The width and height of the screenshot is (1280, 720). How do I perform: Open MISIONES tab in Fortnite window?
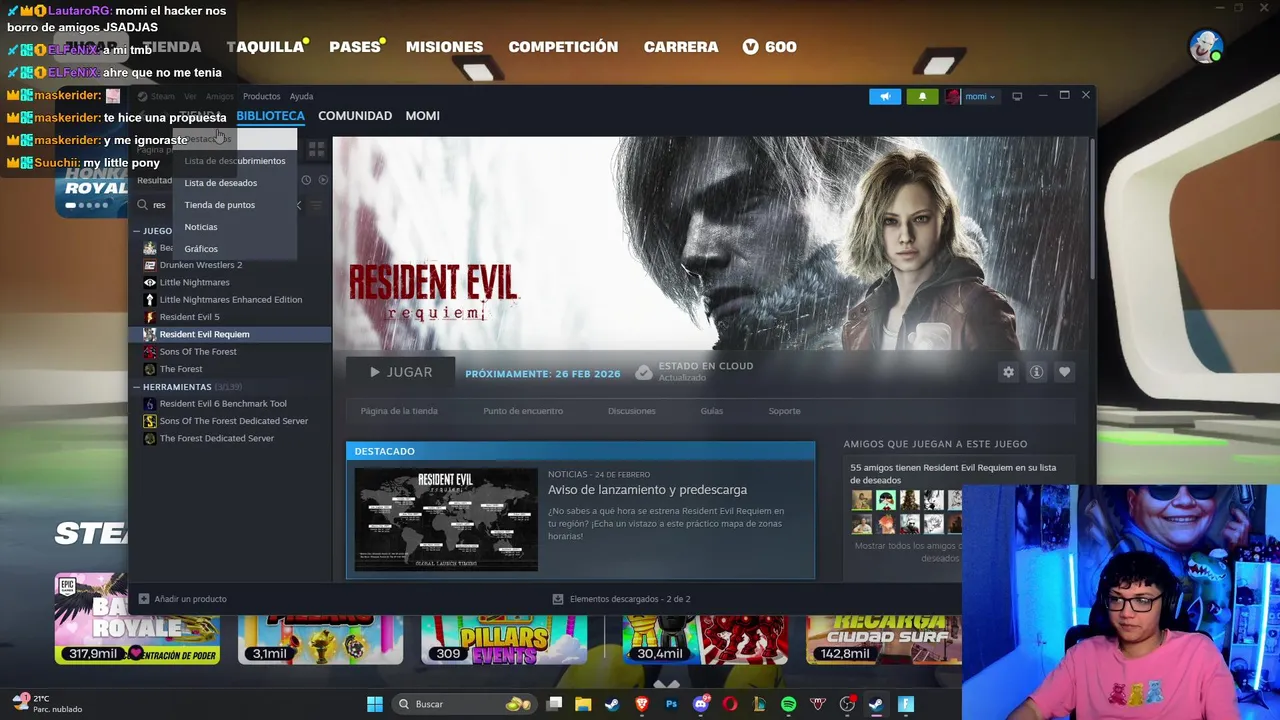444,47
